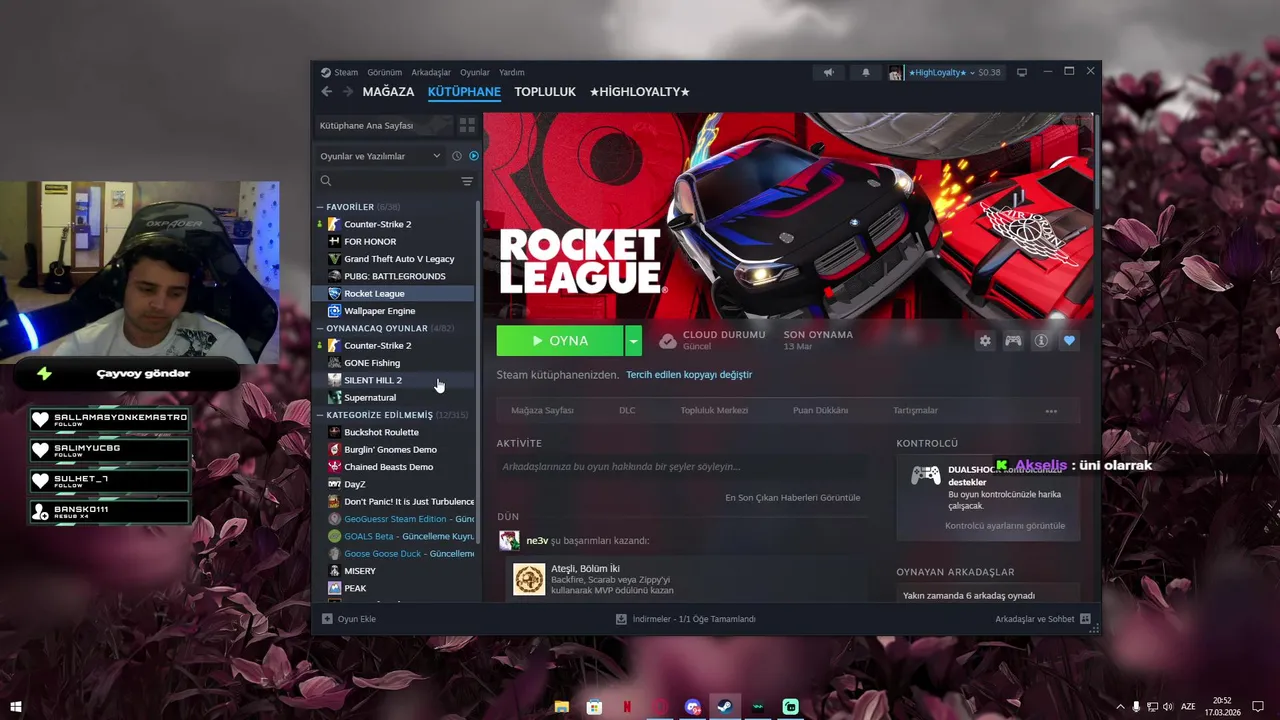Toggle Rocket League favorite heart
Screen dimensions: 1280x720
[x=1069, y=341]
